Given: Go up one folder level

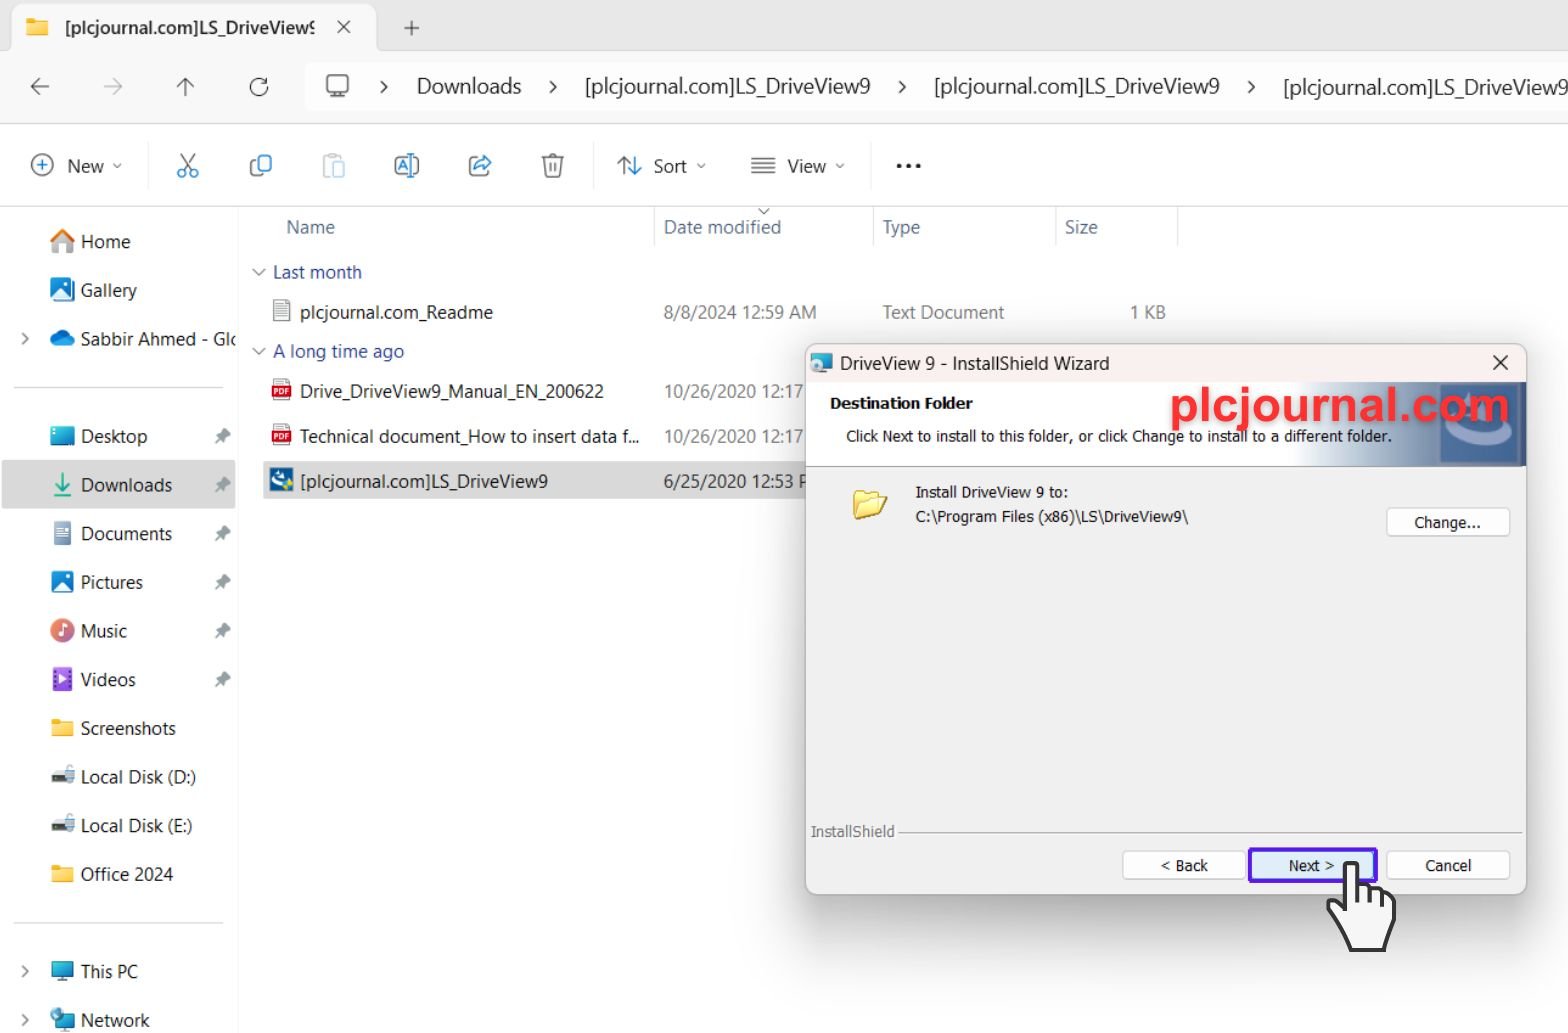Looking at the screenshot, I should coord(185,87).
